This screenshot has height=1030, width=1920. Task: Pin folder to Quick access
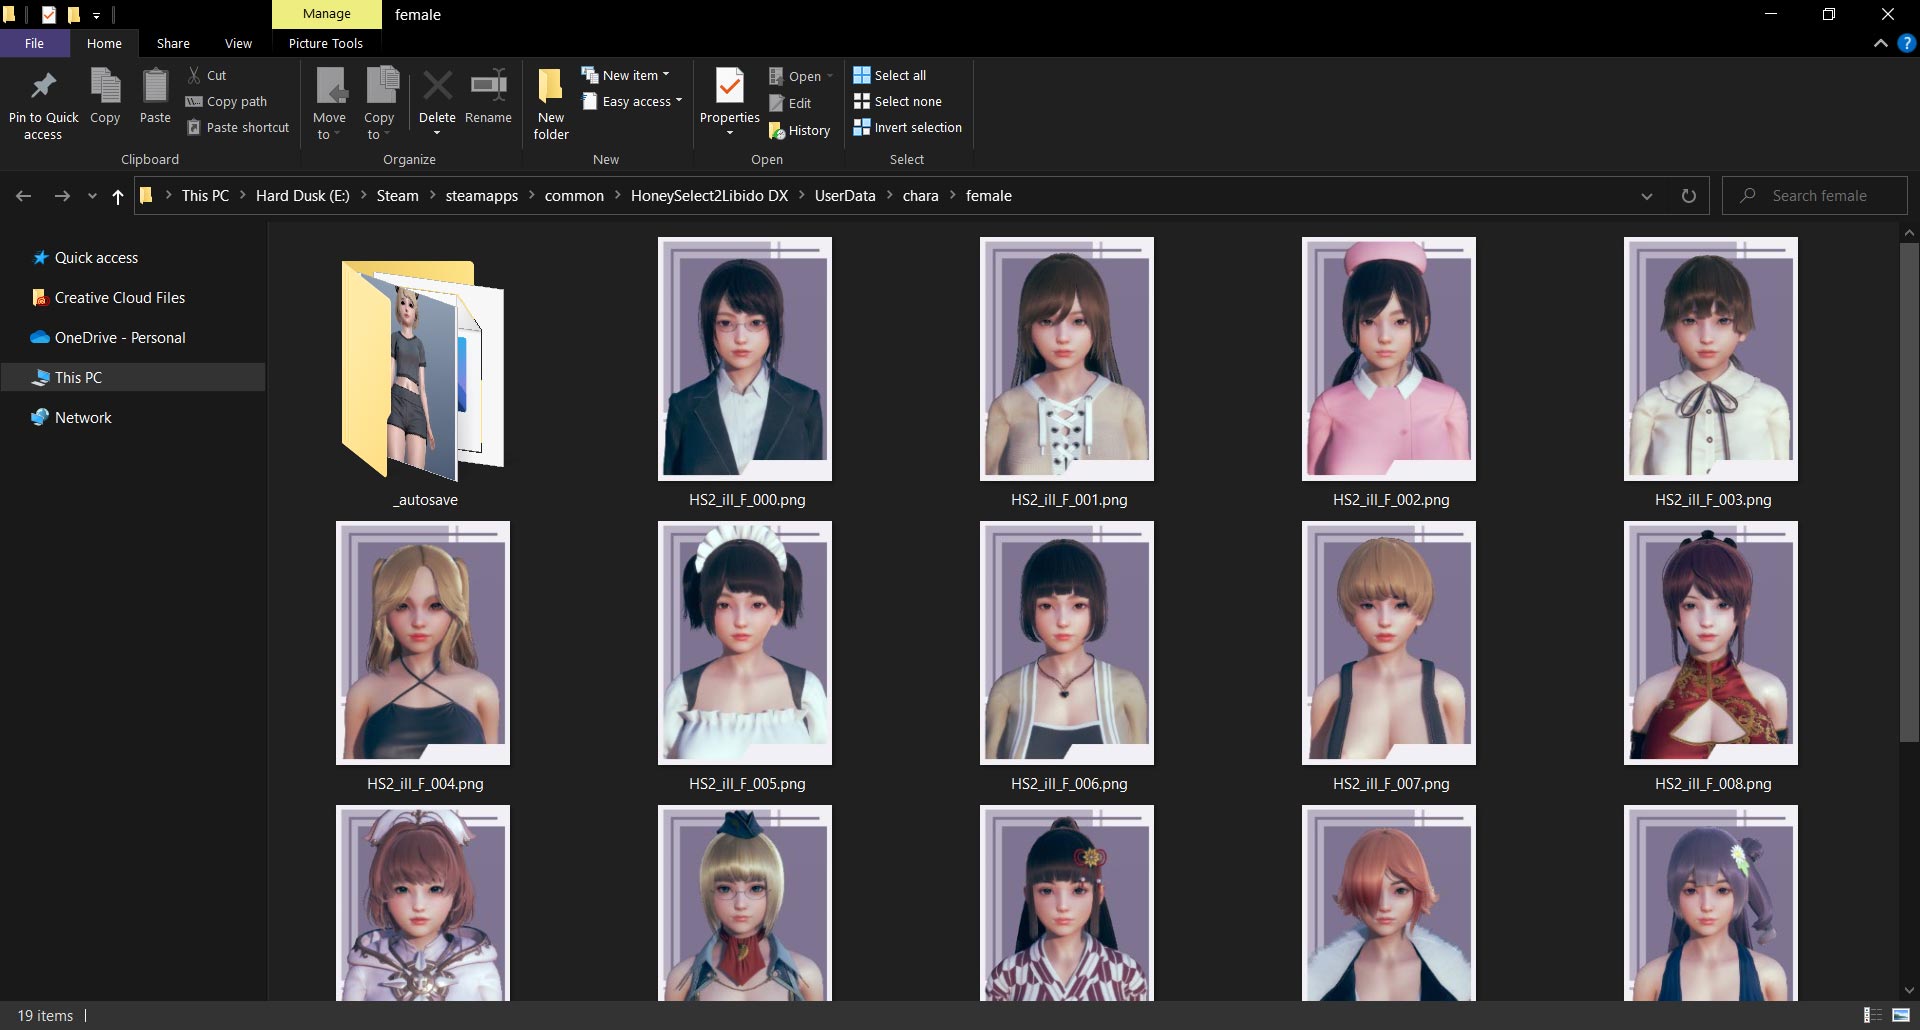point(43,105)
